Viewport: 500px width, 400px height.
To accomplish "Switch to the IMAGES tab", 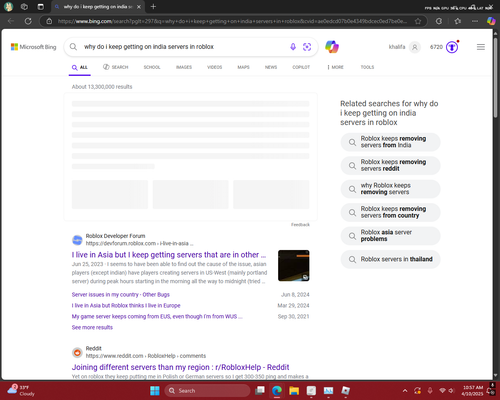I will click(x=184, y=67).
